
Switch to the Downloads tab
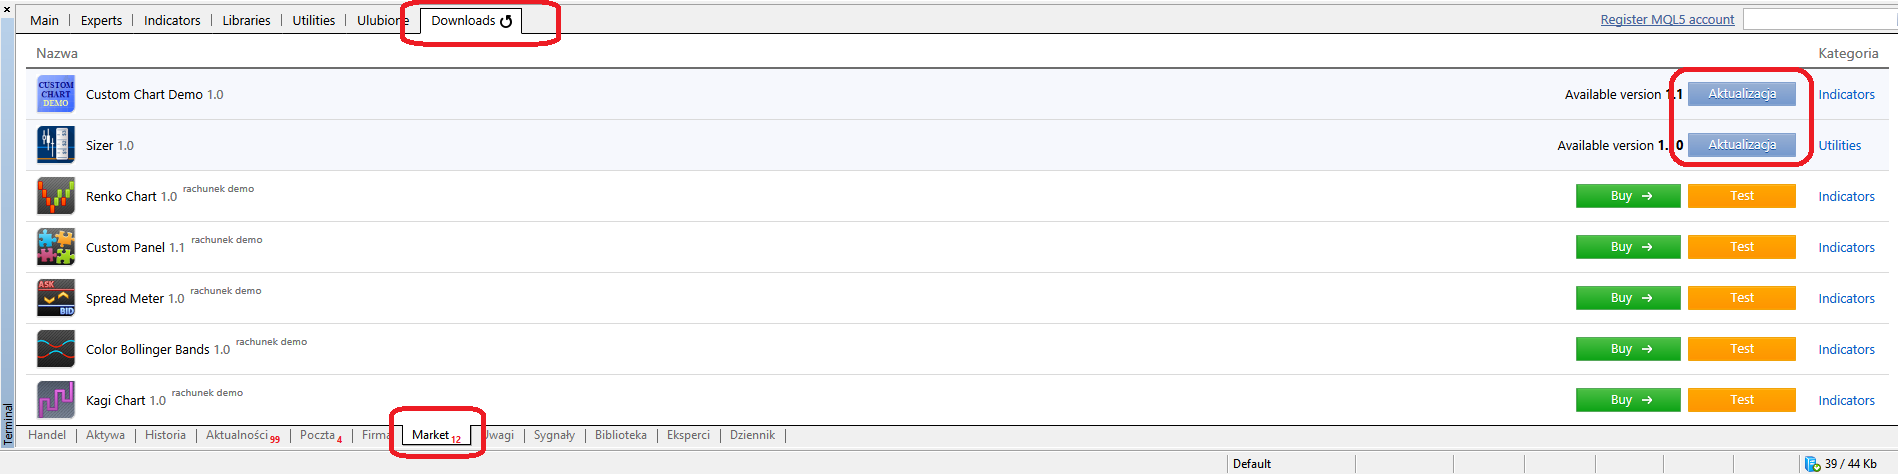[470, 21]
